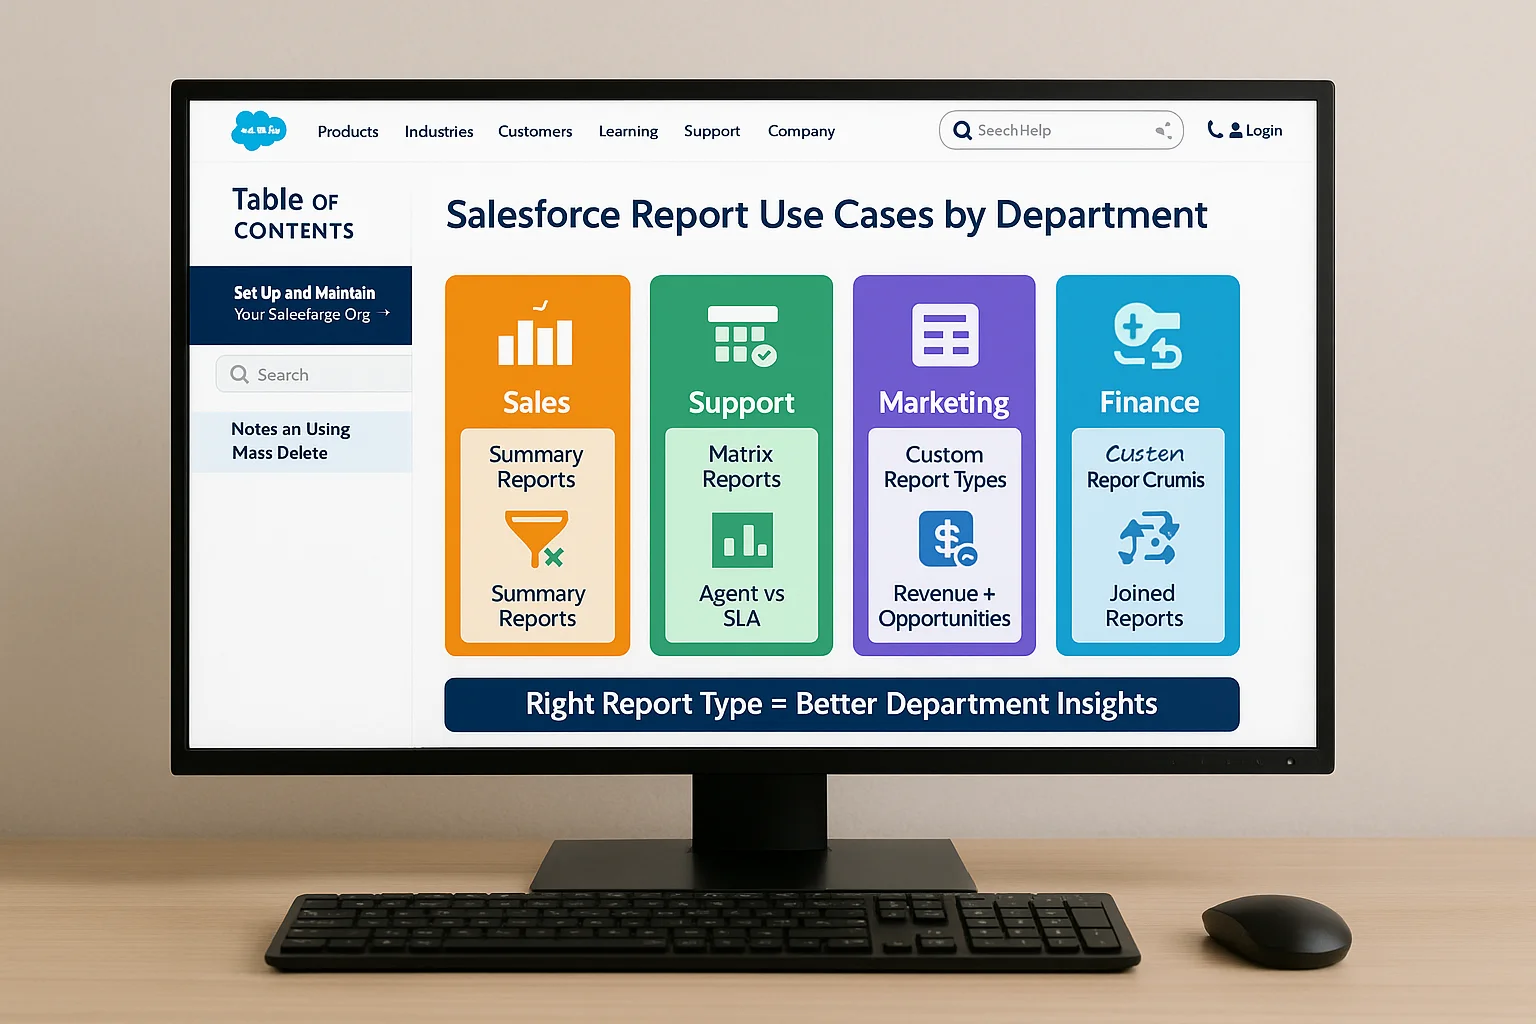The height and width of the screenshot is (1024, 1536).
Task: Click the Marketing table layout icon
Action: 945,335
